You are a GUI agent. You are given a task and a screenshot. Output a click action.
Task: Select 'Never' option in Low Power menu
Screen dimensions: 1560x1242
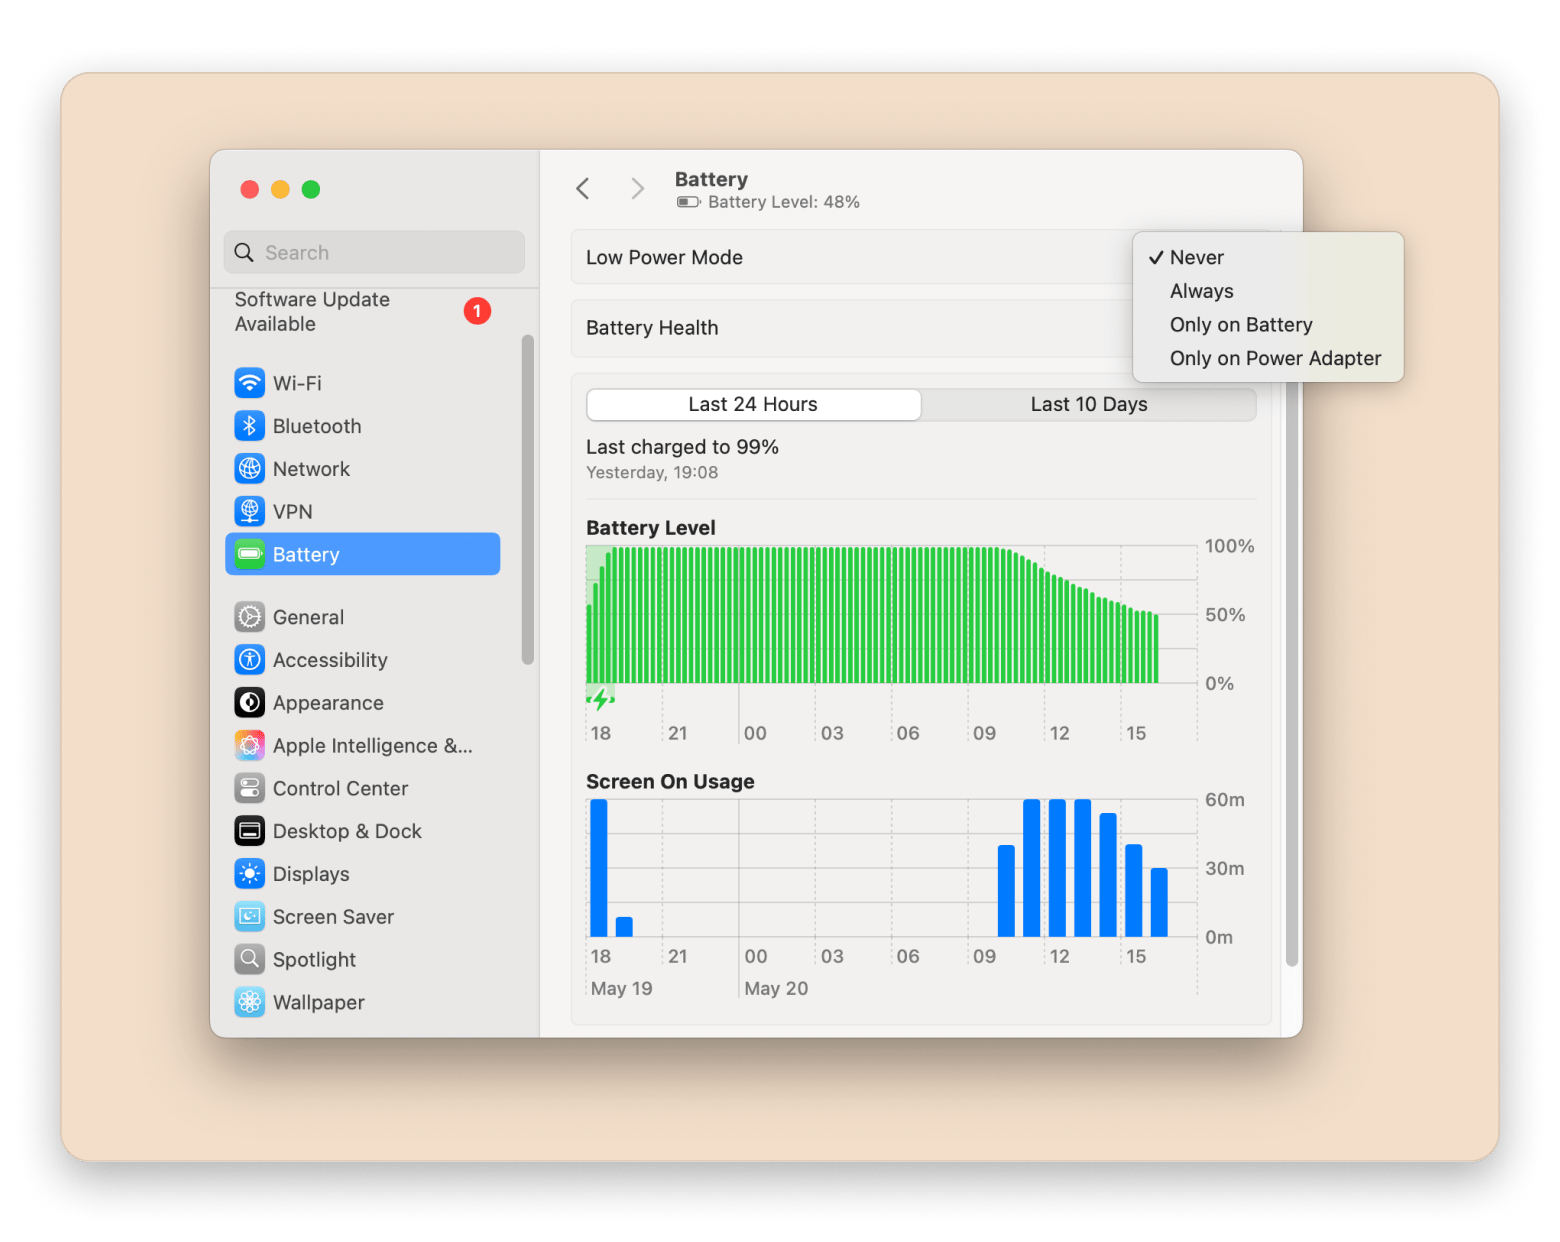click(x=1196, y=258)
